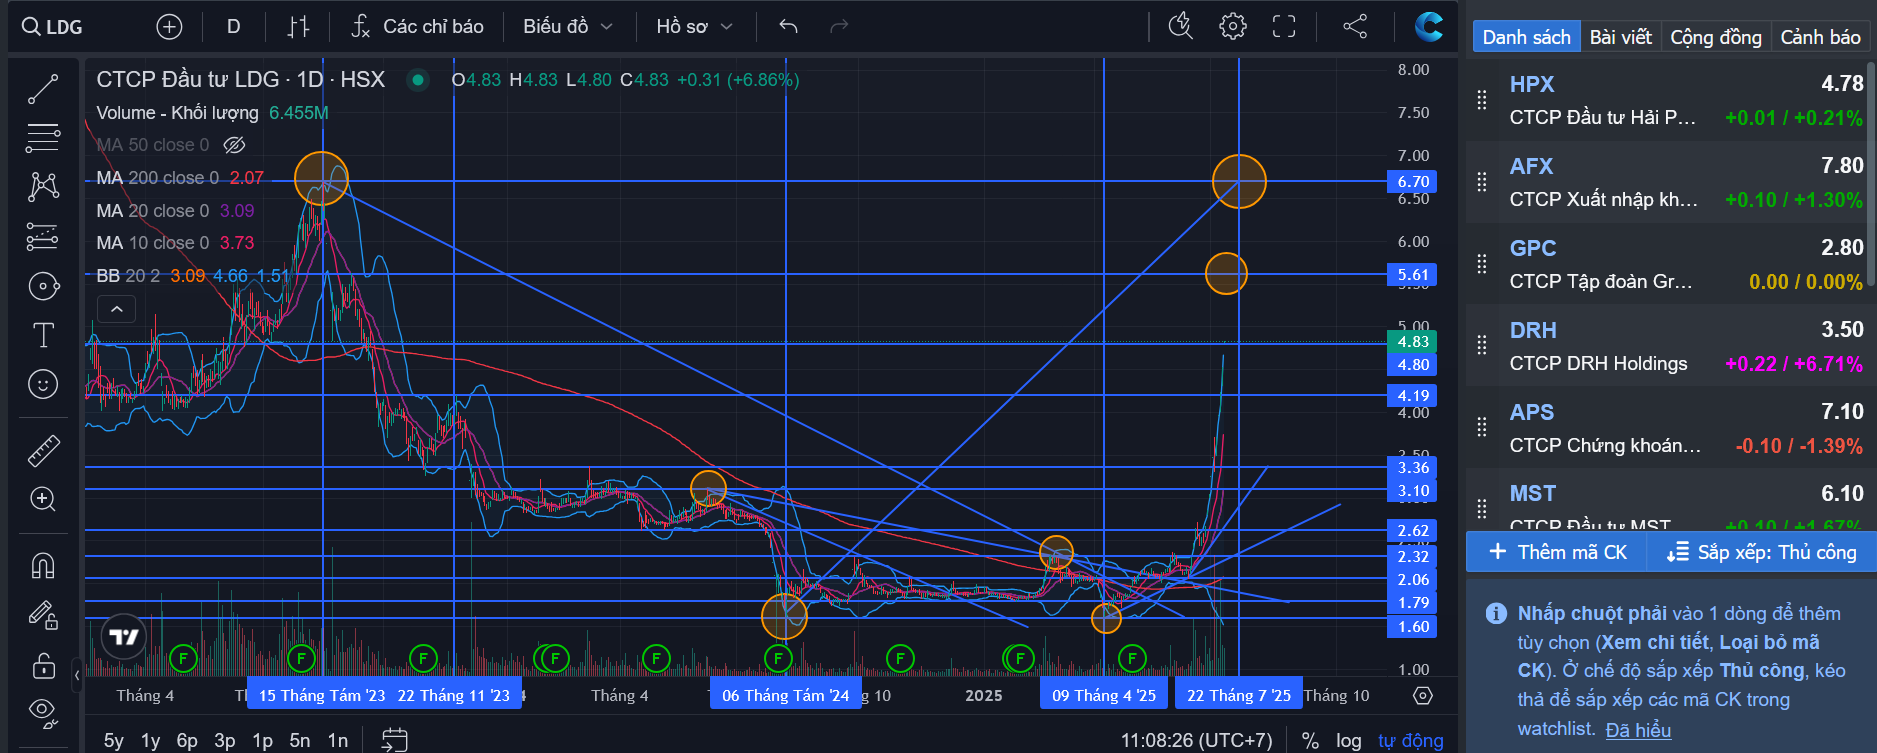
Task: Expand the Biểu đồ dropdown menu
Action: point(568,27)
